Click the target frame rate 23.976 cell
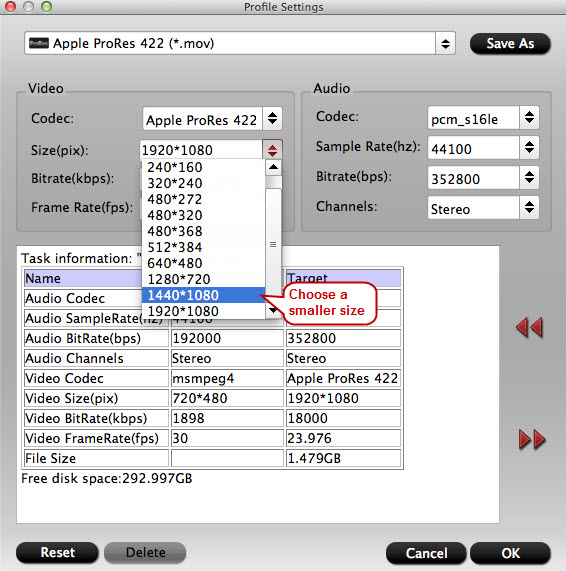This screenshot has height=571, width=566. pyautogui.click(x=343, y=438)
